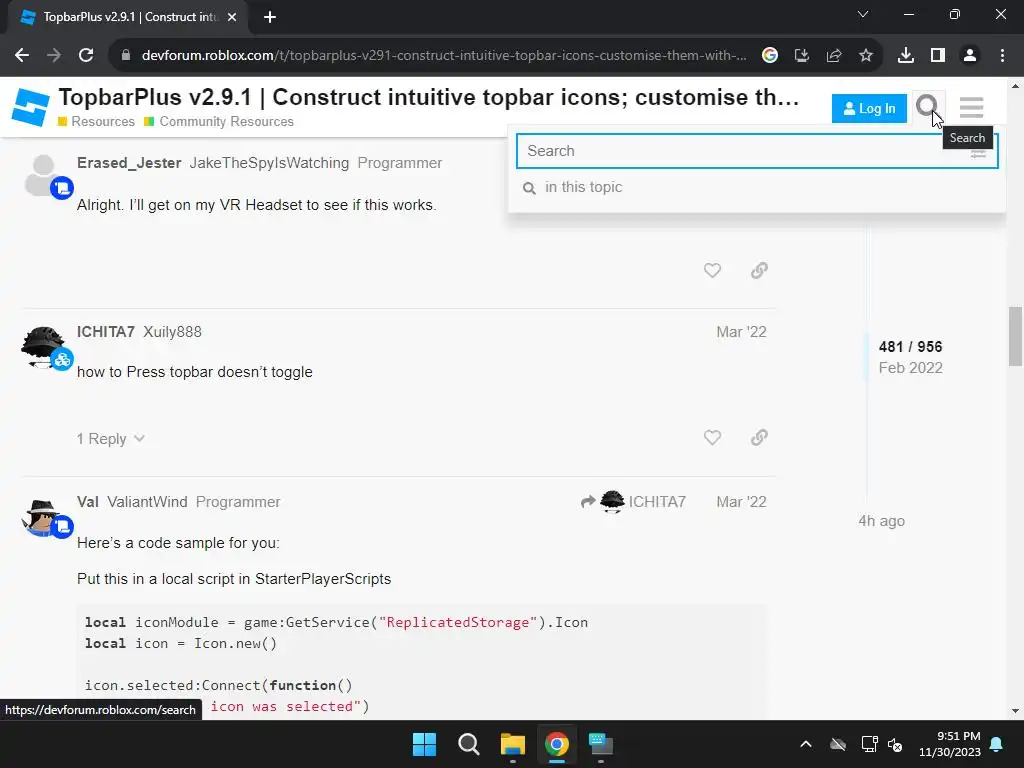Open the notification bell in the taskbar

point(997,744)
